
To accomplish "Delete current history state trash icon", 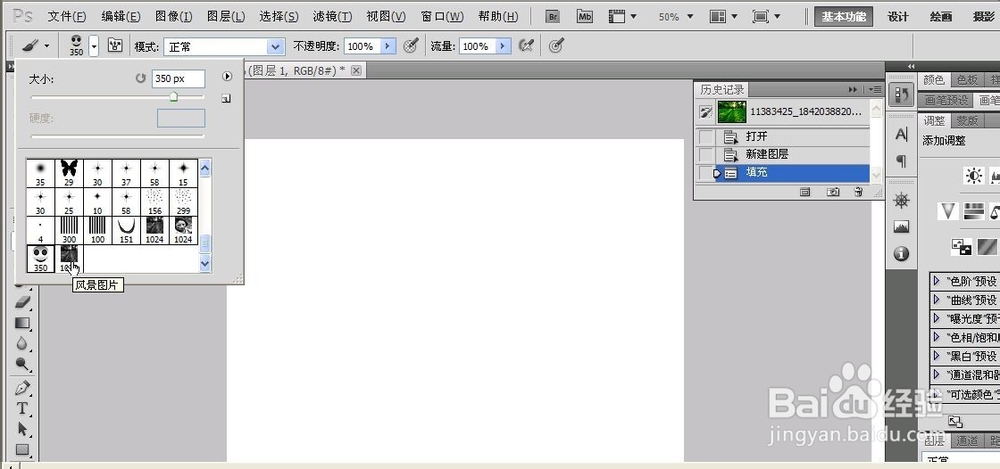I will pos(858,191).
